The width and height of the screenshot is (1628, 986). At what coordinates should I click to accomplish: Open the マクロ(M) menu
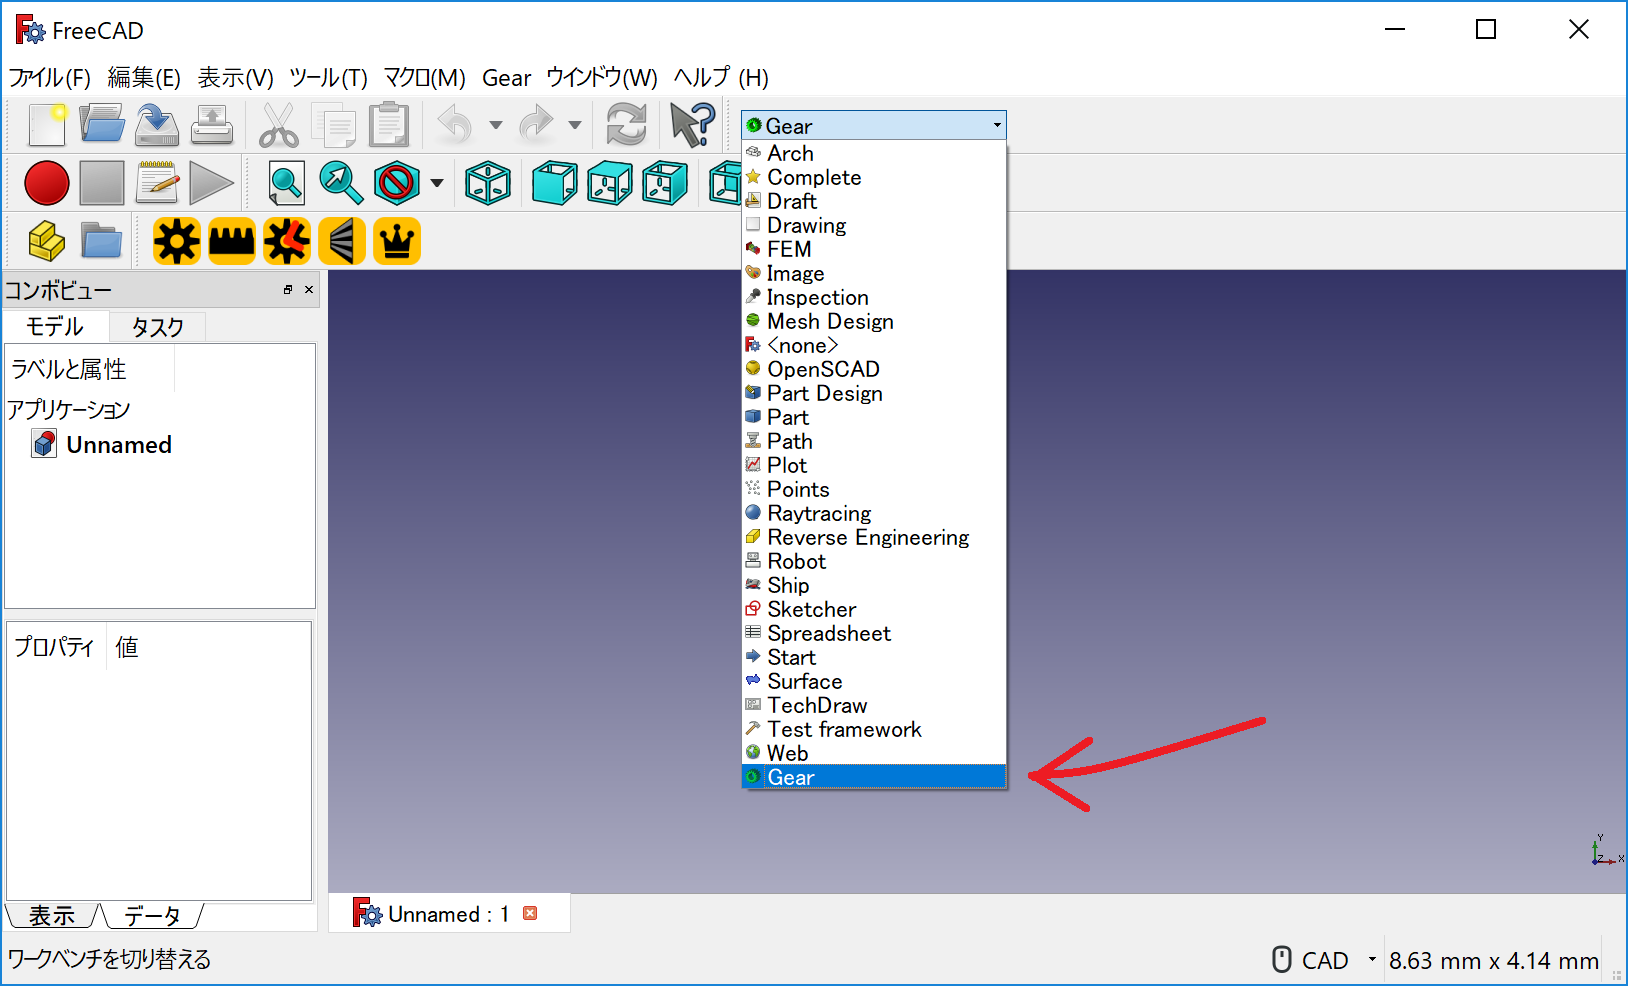click(x=425, y=78)
